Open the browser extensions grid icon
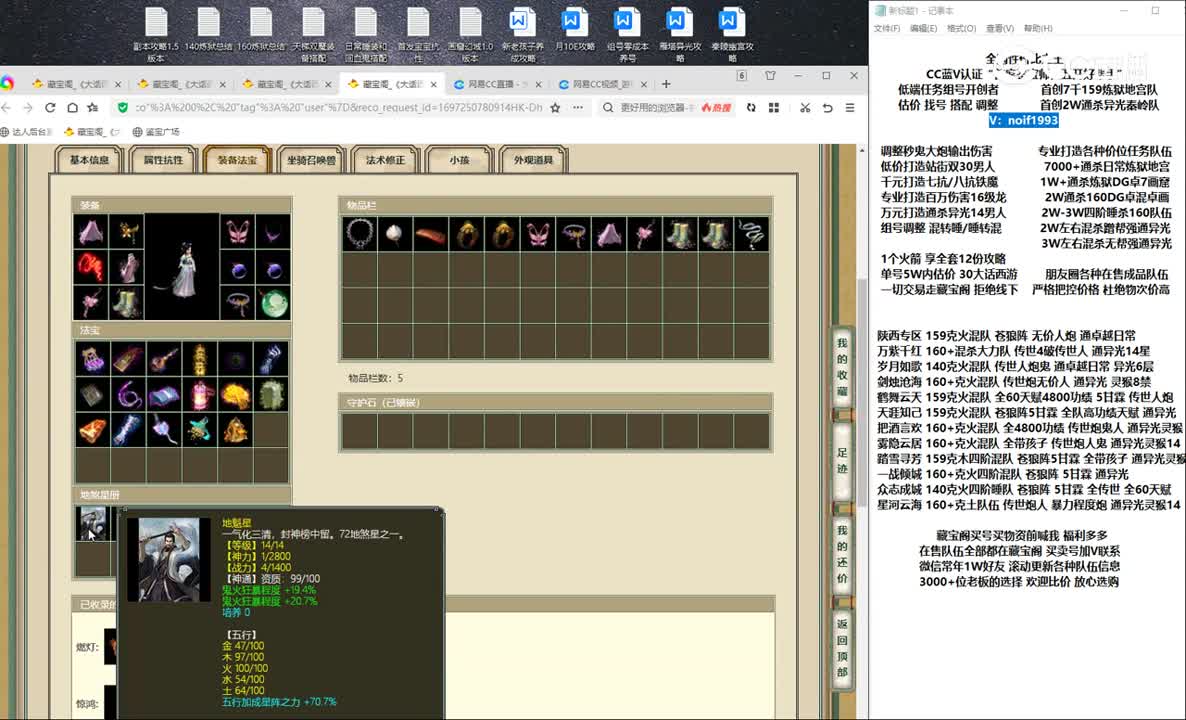 tap(774, 107)
